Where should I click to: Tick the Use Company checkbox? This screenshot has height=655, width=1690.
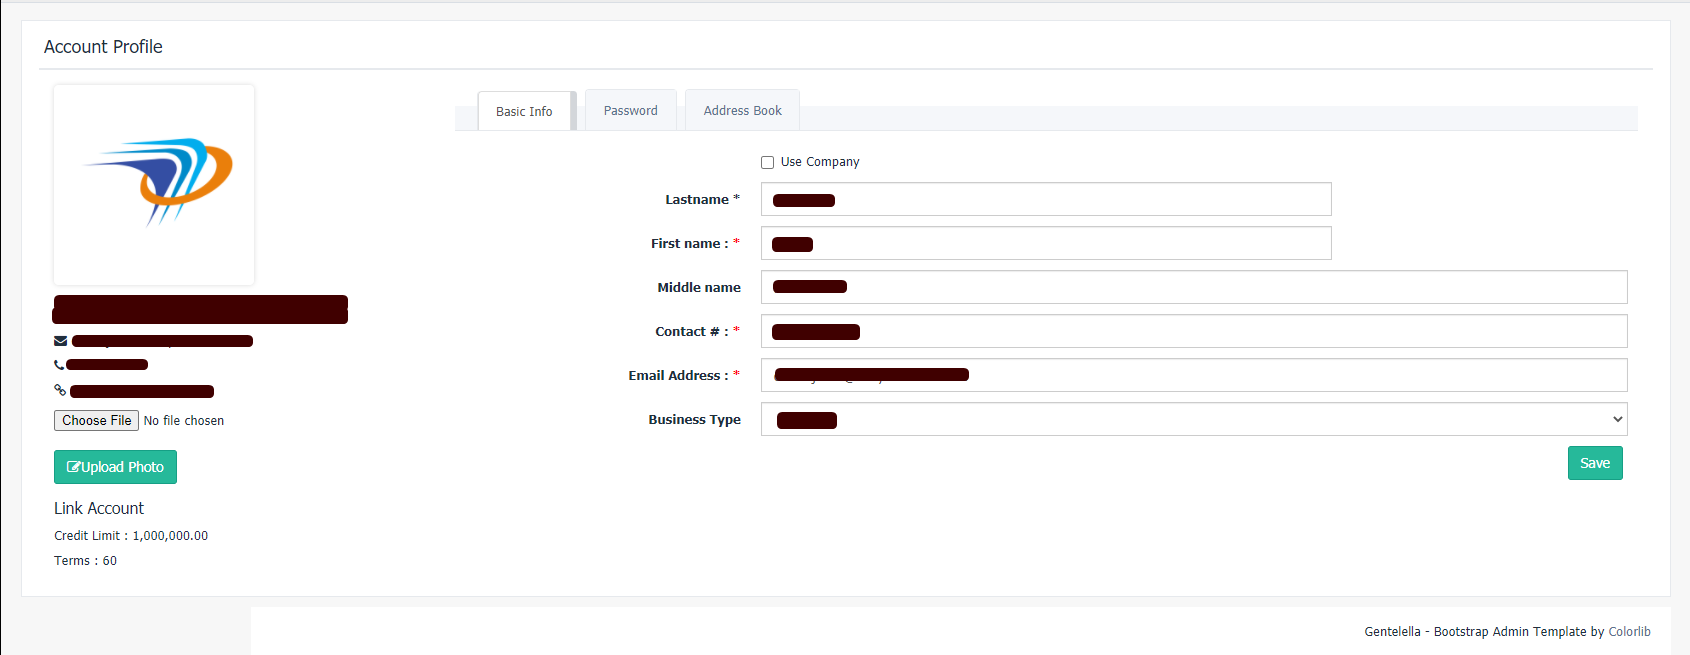767,162
